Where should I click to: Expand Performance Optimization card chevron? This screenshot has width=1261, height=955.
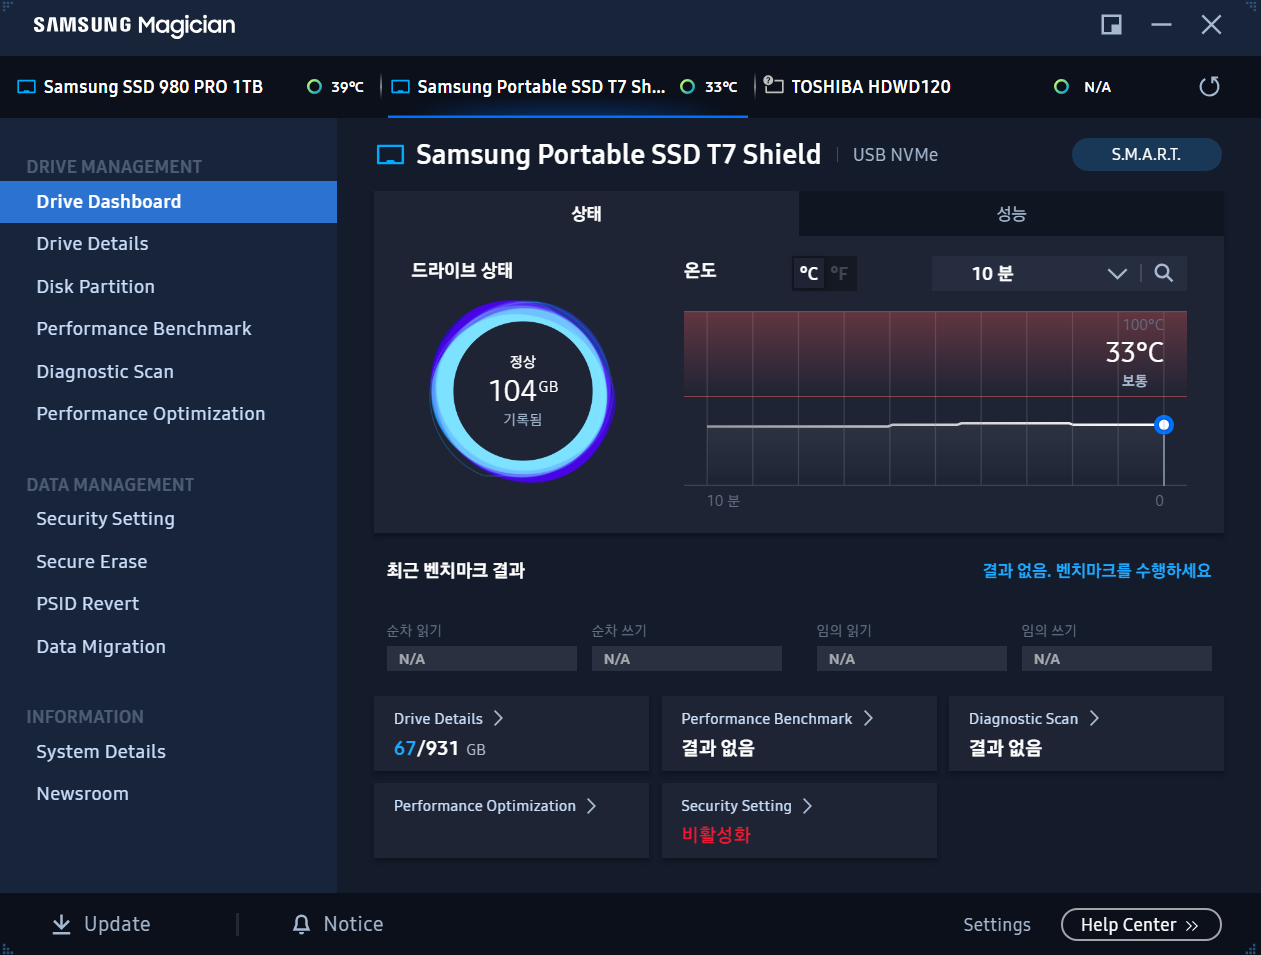tap(591, 805)
